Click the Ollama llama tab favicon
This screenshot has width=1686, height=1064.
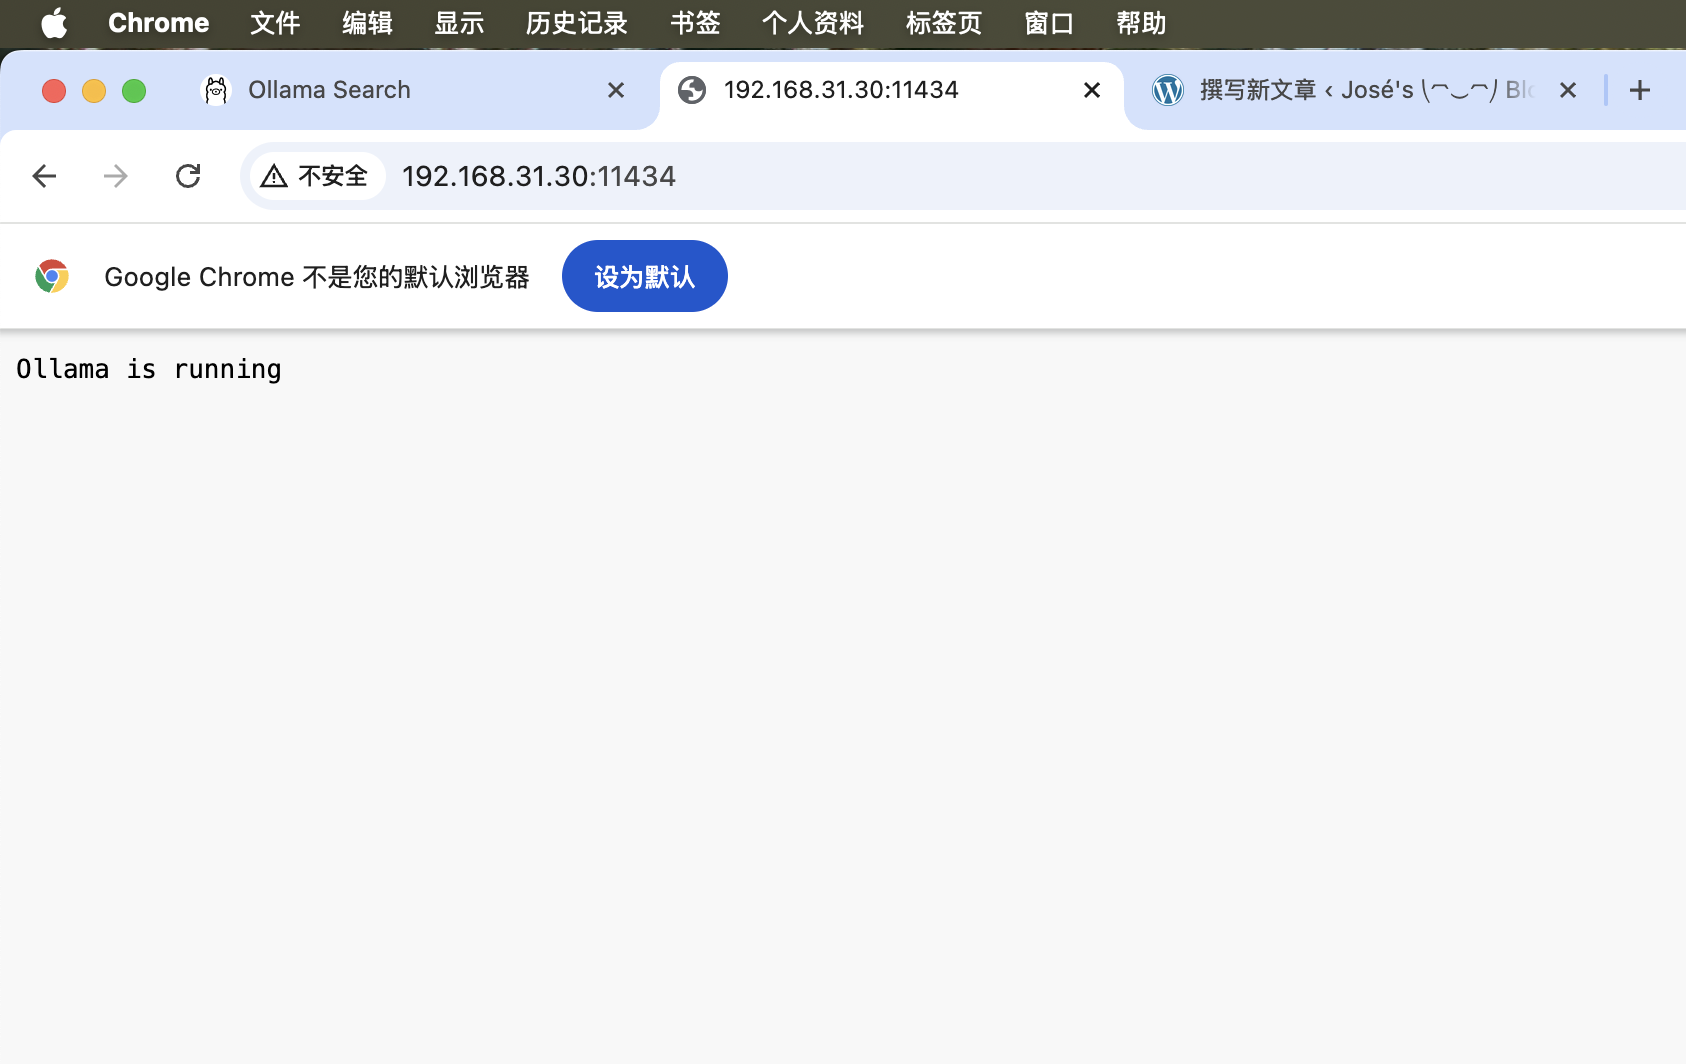[216, 90]
